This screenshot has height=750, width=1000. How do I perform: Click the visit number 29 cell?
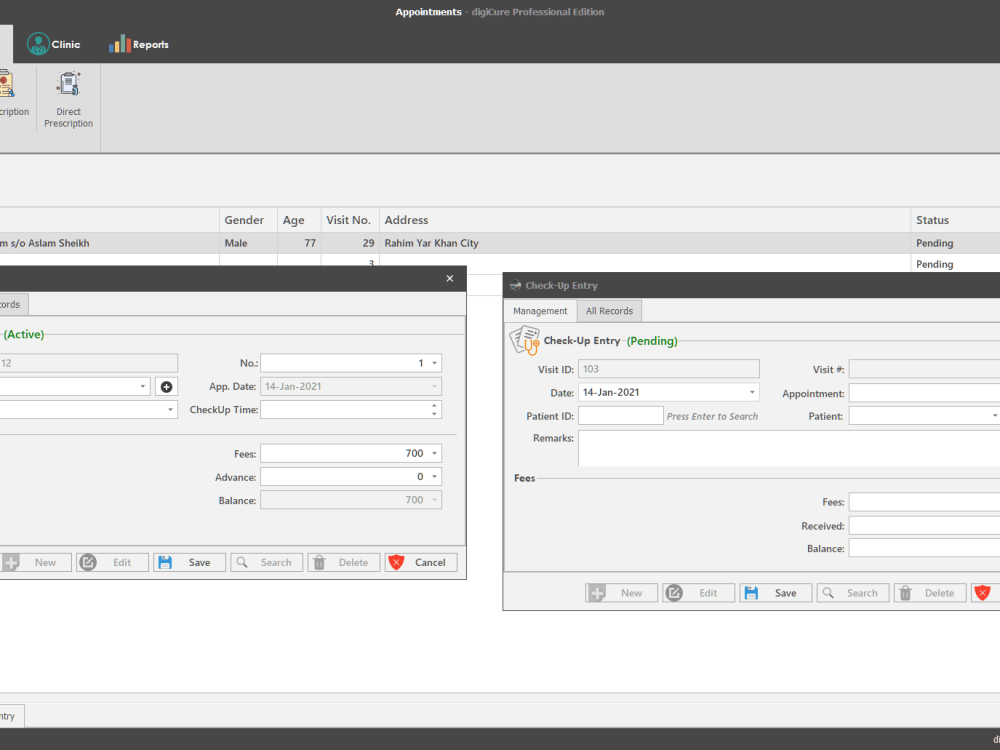(x=350, y=243)
